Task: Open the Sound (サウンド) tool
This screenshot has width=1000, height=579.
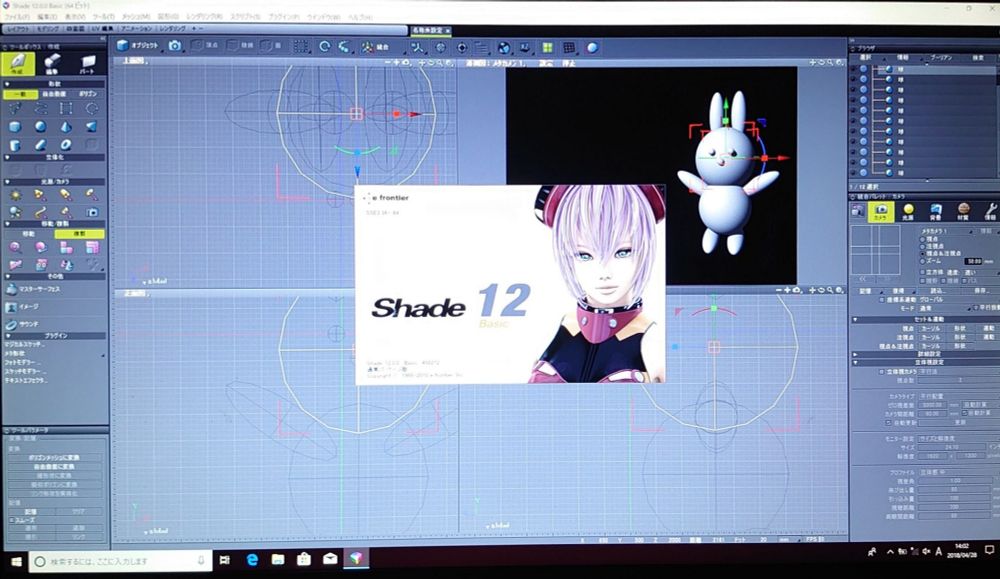Action: pyautogui.click(x=23, y=324)
